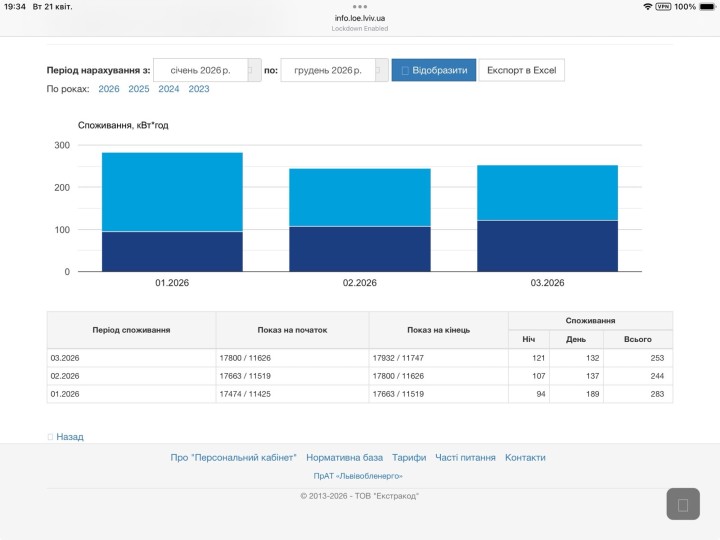Image resolution: width=720 pixels, height=540 pixels.
Task: Tap the battery status icon
Action: (x=707, y=6)
